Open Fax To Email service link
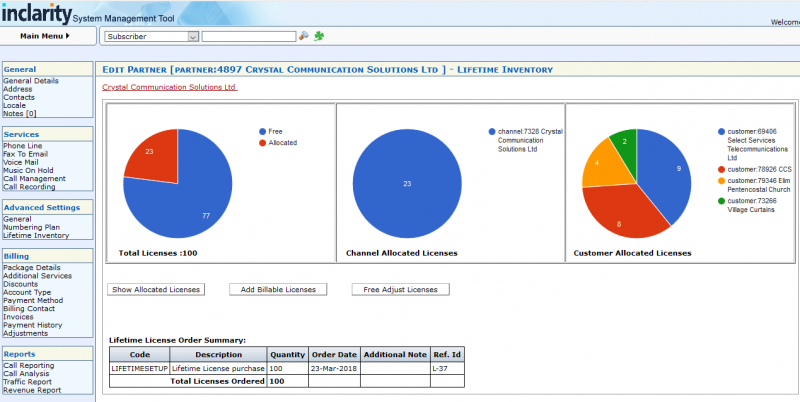The width and height of the screenshot is (800, 402). [x=26, y=154]
